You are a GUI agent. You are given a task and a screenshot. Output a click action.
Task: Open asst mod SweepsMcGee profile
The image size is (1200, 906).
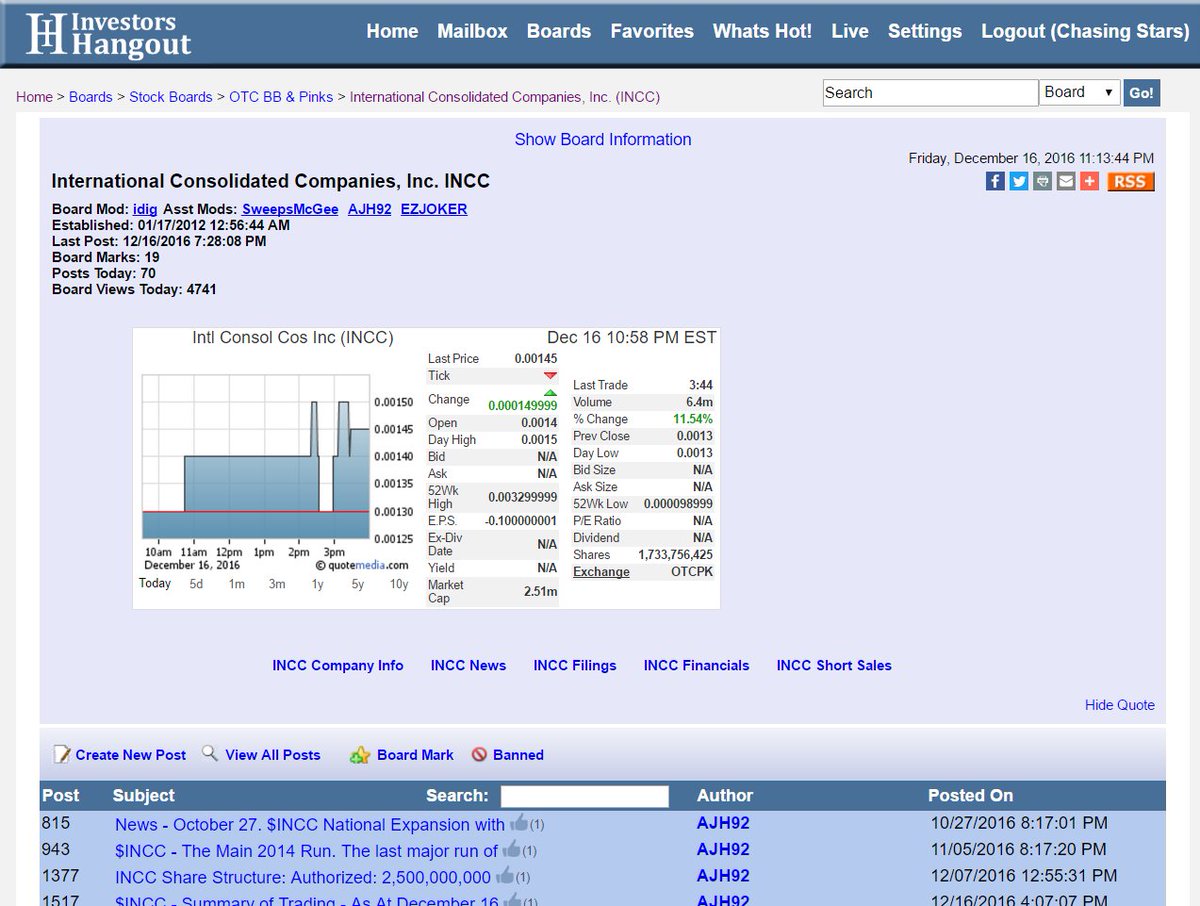pos(290,209)
